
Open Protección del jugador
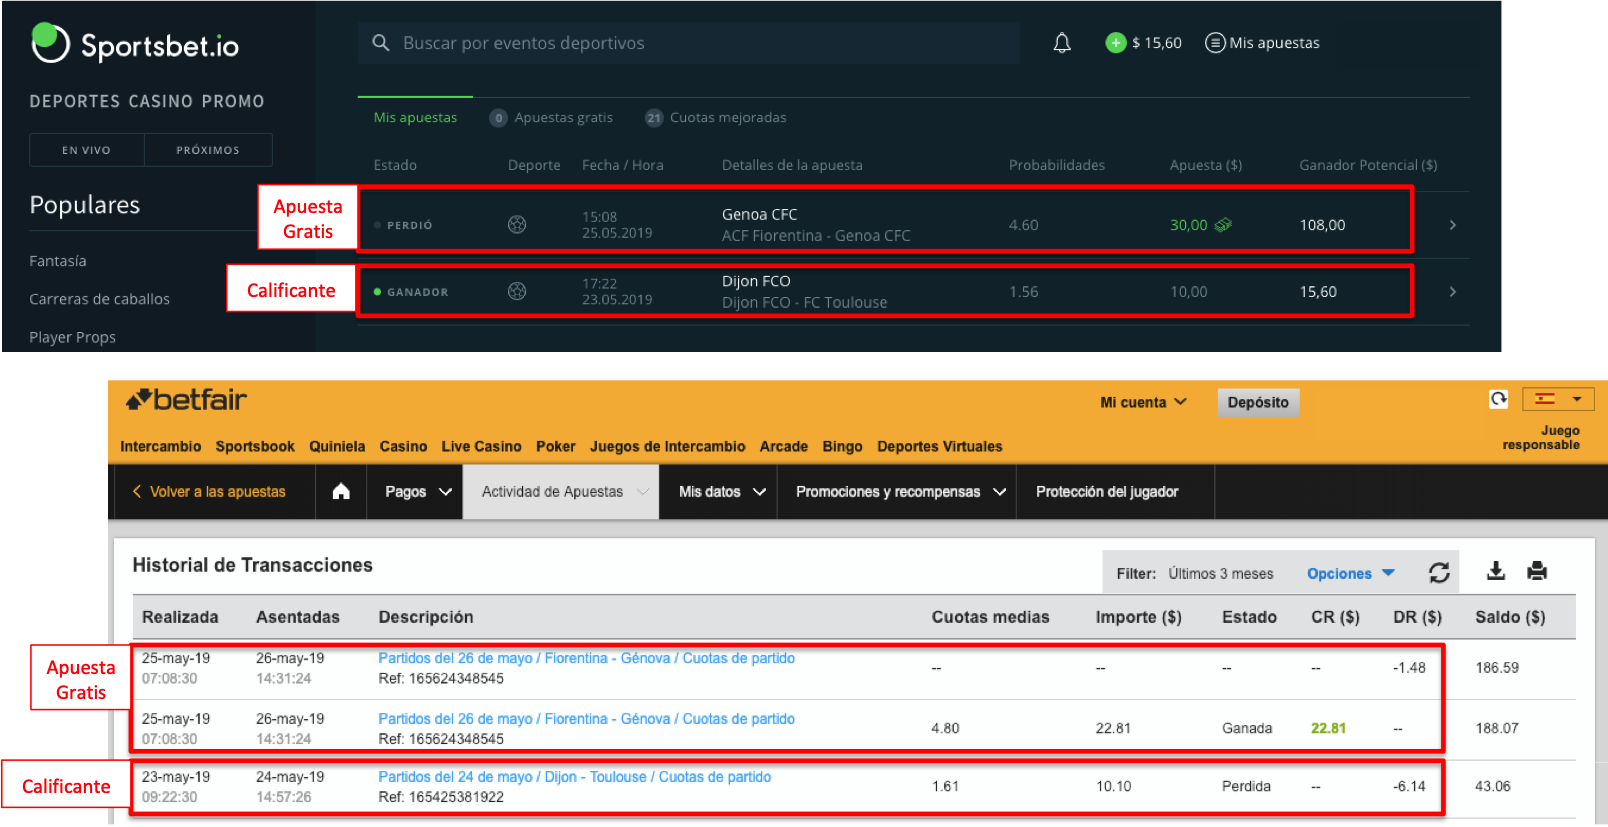pyautogui.click(x=1107, y=491)
